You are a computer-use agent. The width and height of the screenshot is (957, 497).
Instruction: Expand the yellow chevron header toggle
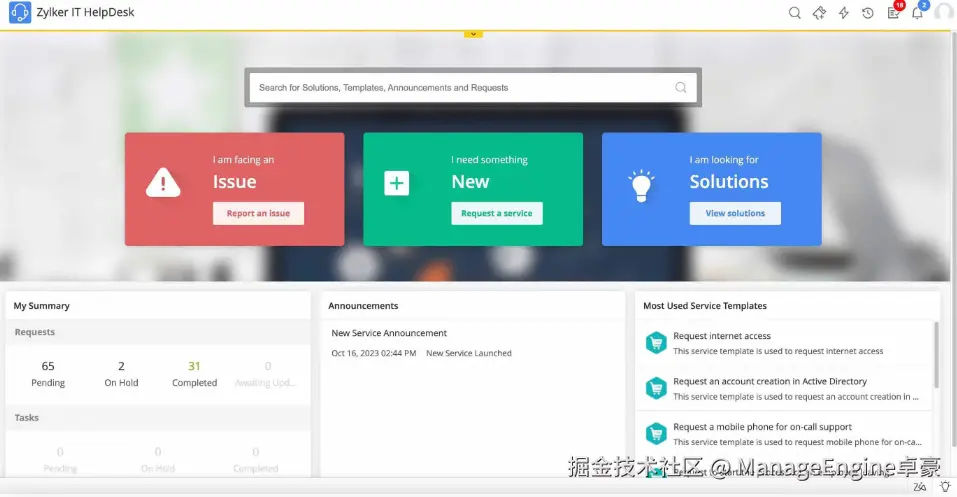click(x=473, y=34)
